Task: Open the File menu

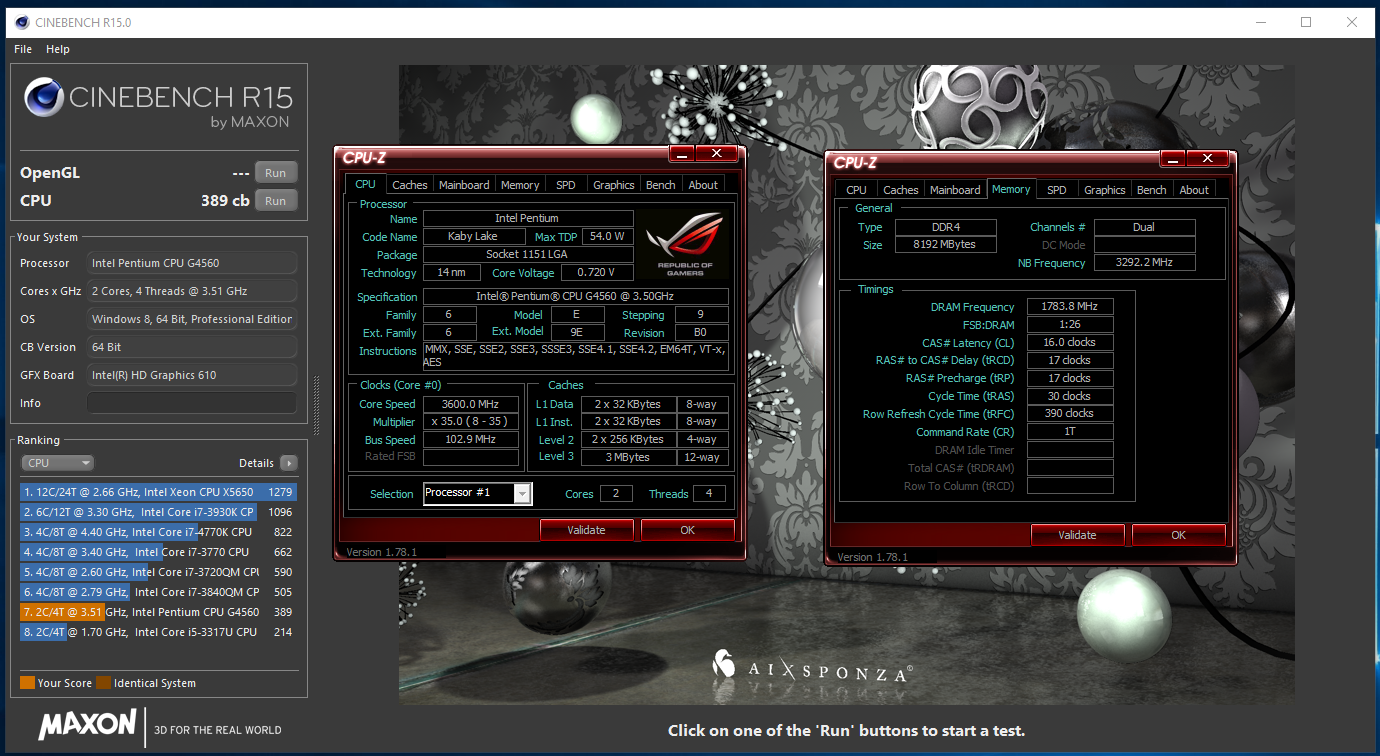Action: click(23, 49)
